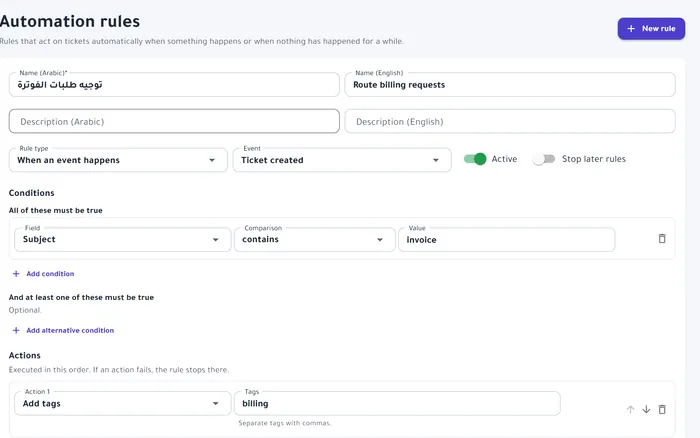Open the Field dropdown showing Subject
Screen dimensions: 700x438
(x=122, y=240)
